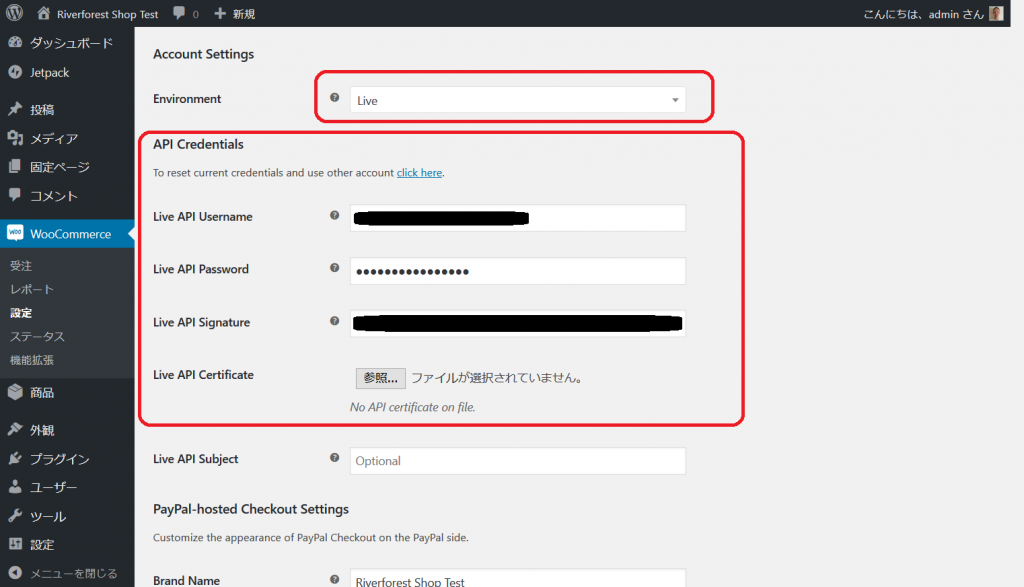
Task: Click the WordPress logo icon in admin bar
Action: click(x=15, y=14)
